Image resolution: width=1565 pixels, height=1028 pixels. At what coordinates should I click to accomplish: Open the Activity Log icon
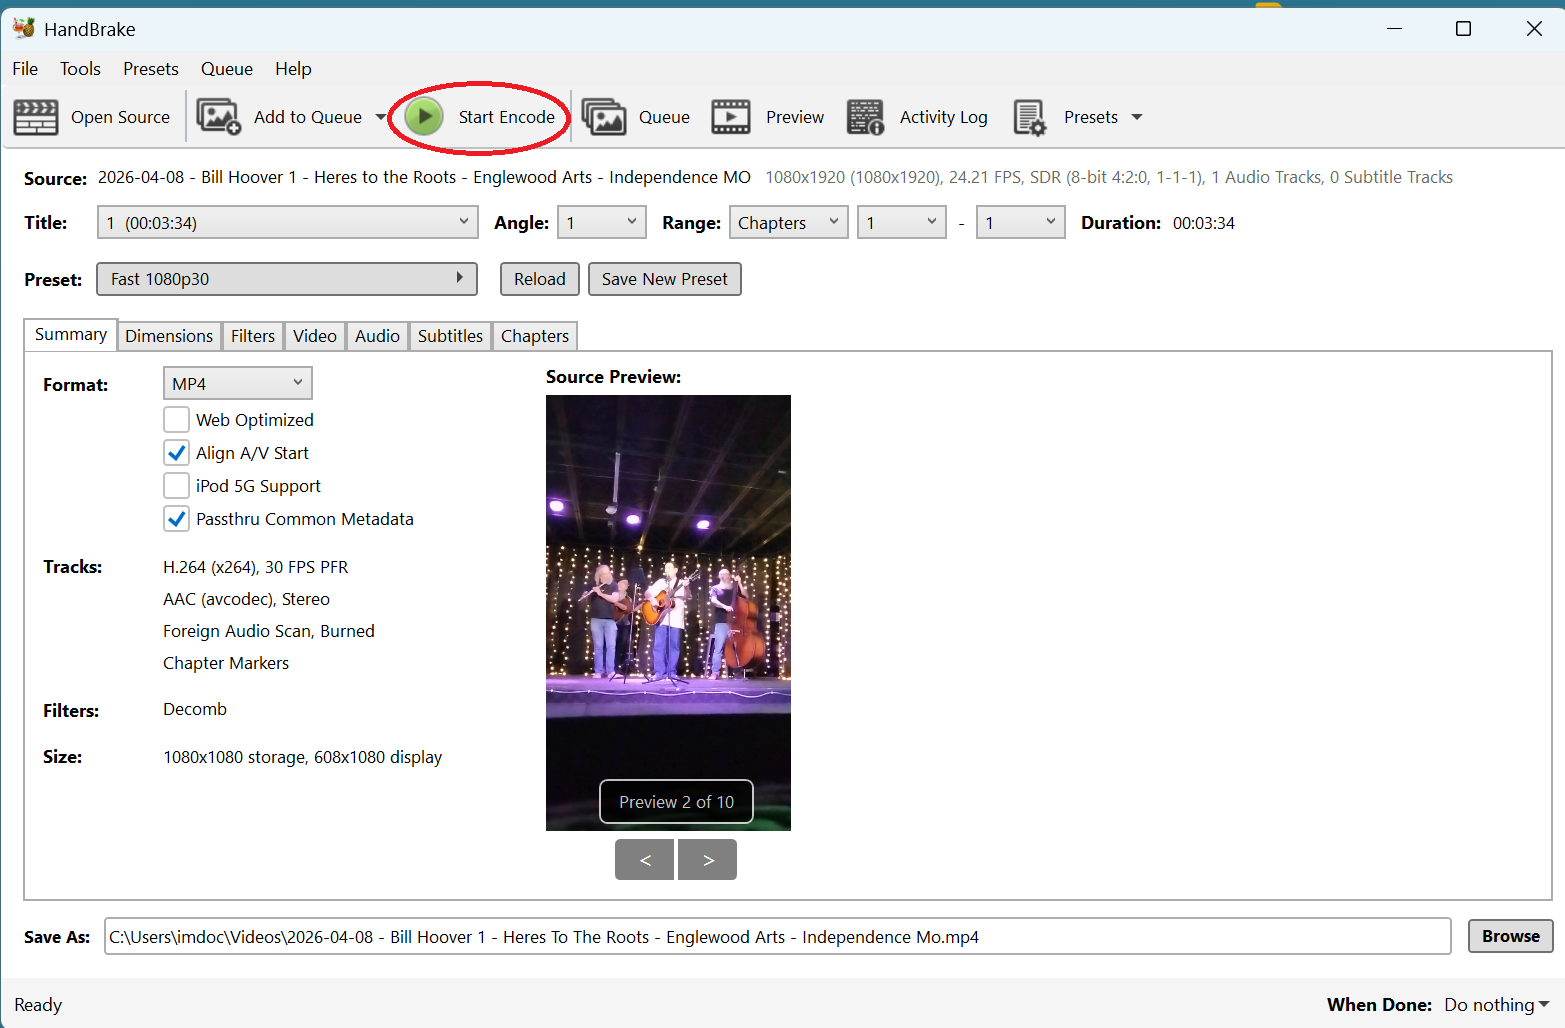(x=865, y=117)
